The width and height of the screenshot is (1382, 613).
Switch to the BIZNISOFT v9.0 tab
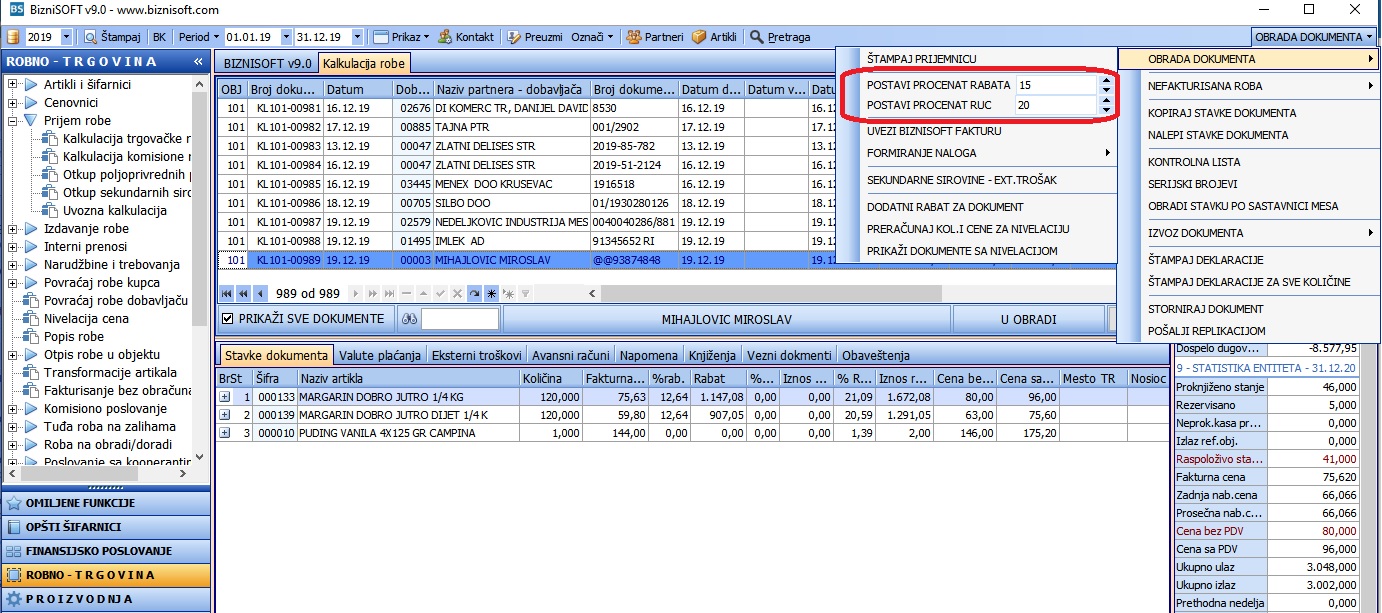268,63
